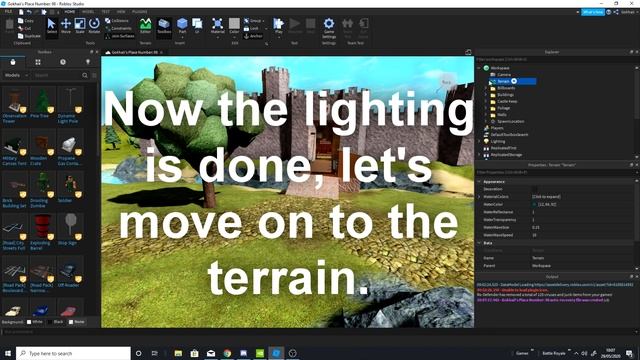
Task: Expand the MaterialColors property
Action: pyautogui.click(x=479, y=197)
